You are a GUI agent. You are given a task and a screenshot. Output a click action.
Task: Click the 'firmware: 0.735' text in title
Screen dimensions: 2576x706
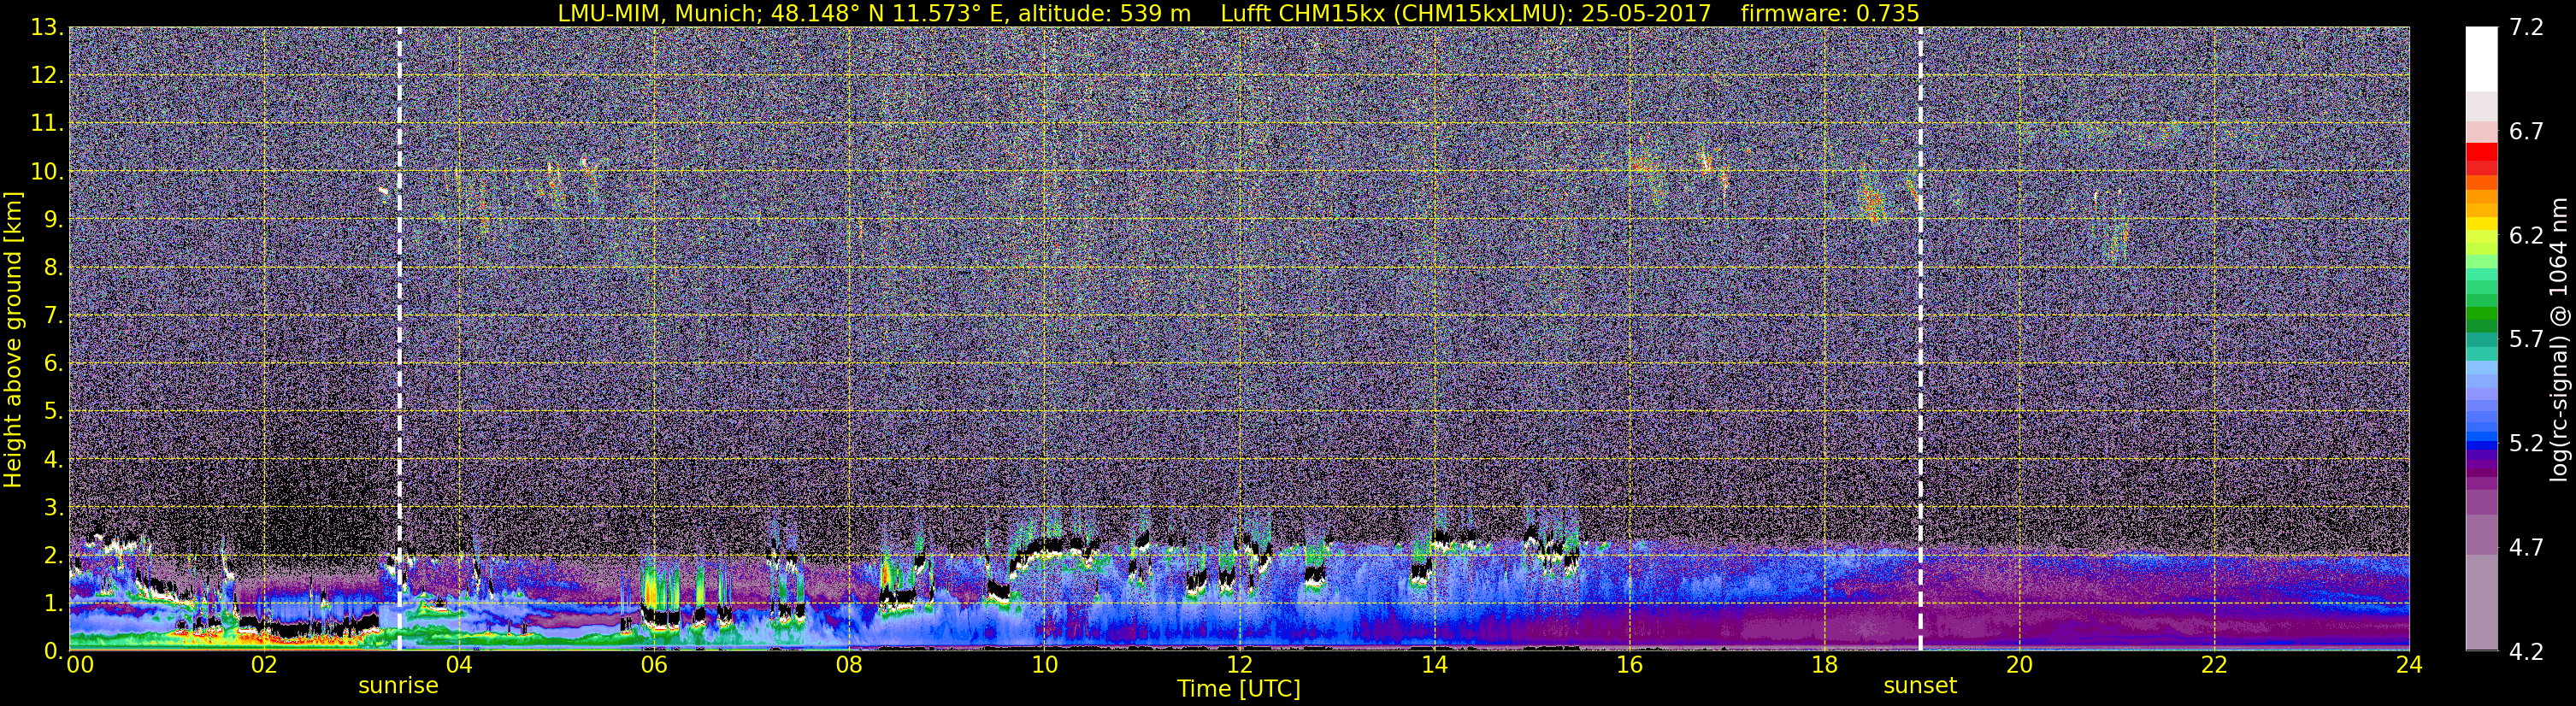coord(1830,13)
